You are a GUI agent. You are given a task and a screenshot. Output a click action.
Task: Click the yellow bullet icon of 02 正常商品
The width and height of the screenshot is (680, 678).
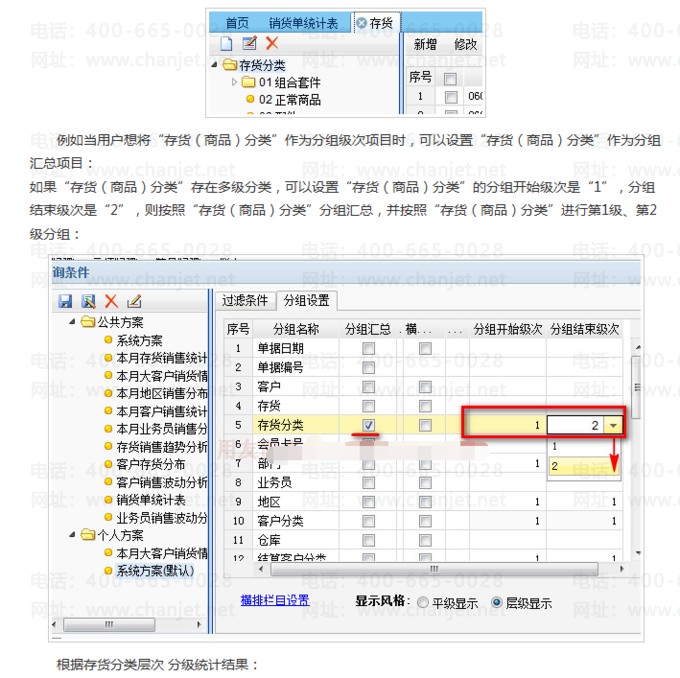pos(250,99)
